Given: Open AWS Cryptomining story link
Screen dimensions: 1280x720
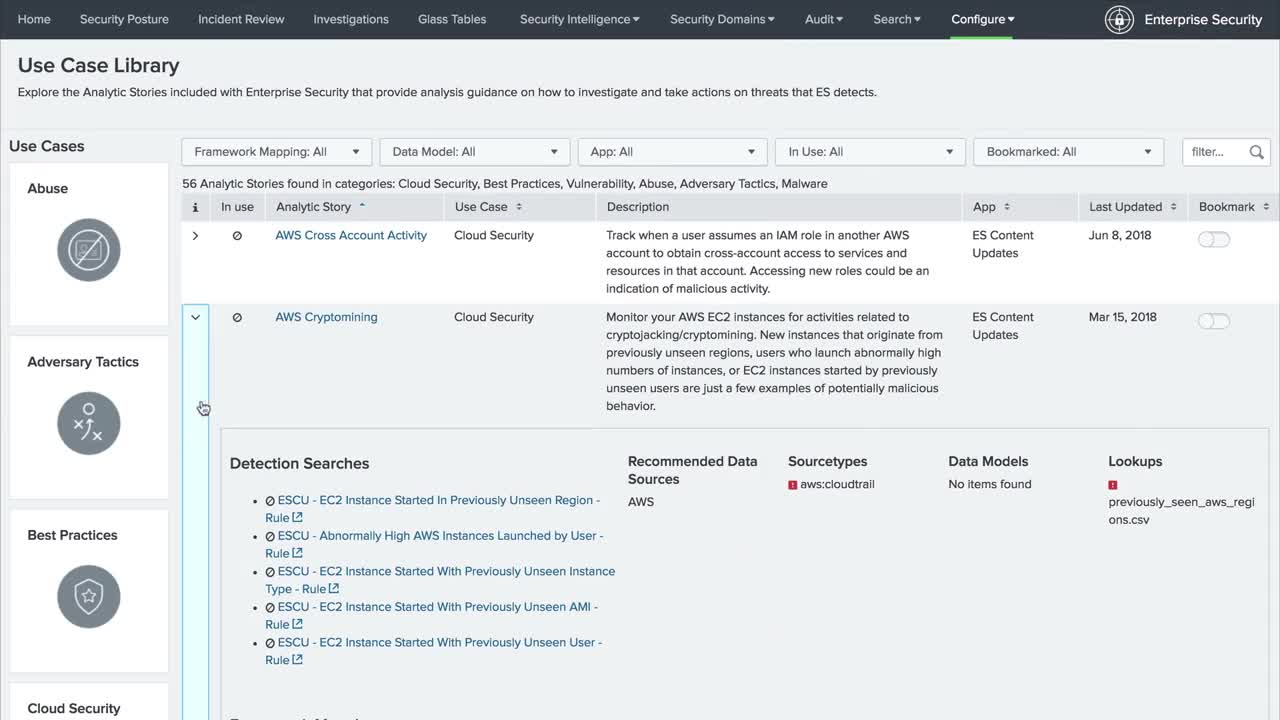Looking at the screenshot, I should (326, 318).
